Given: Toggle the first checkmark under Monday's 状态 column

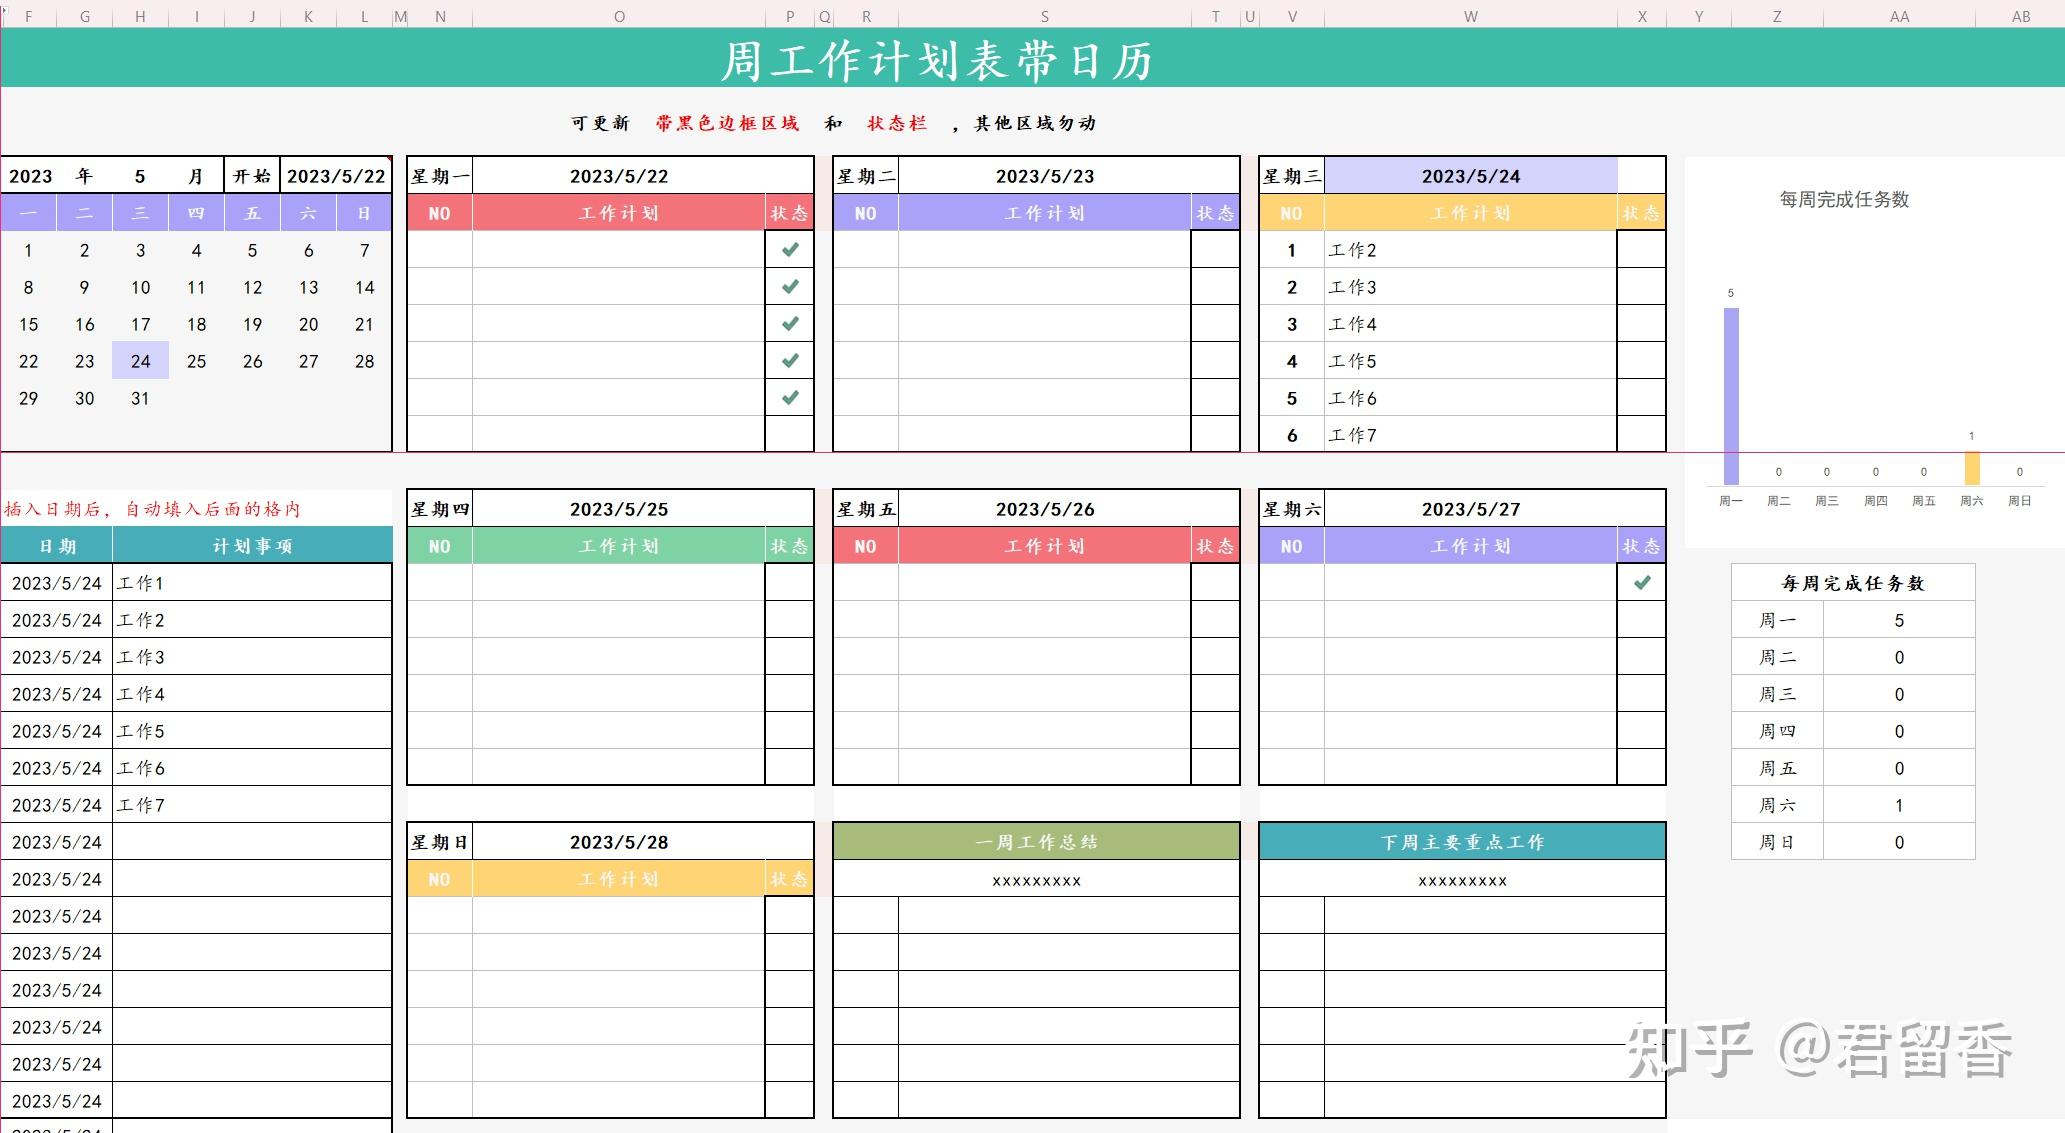Looking at the screenshot, I should (789, 250).
